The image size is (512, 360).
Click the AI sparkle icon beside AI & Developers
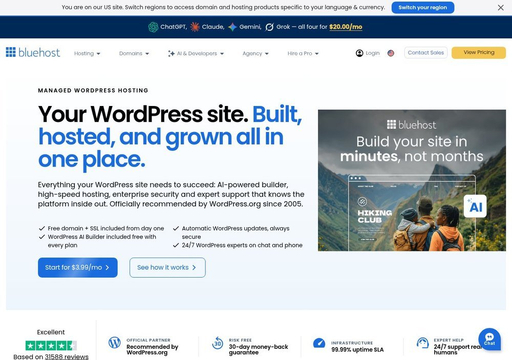point(171,54)
